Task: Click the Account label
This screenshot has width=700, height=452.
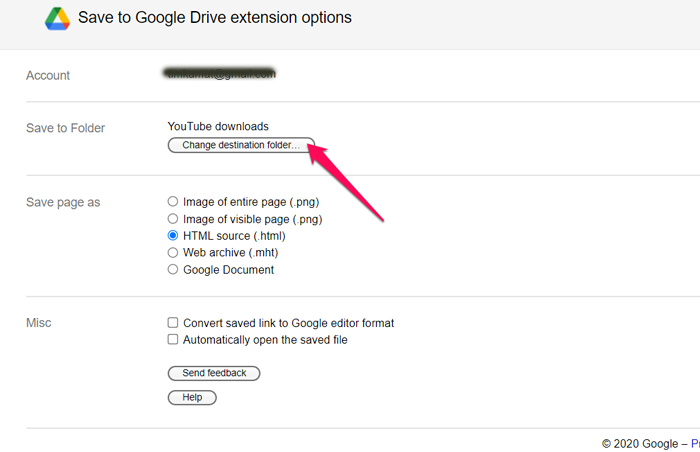Action: pos(48,75)
